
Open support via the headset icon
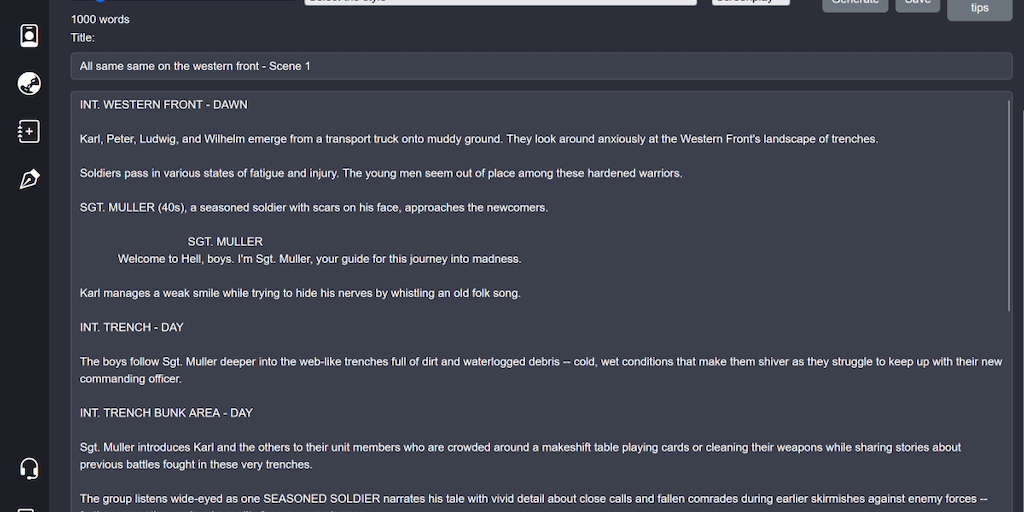point(29,468)
